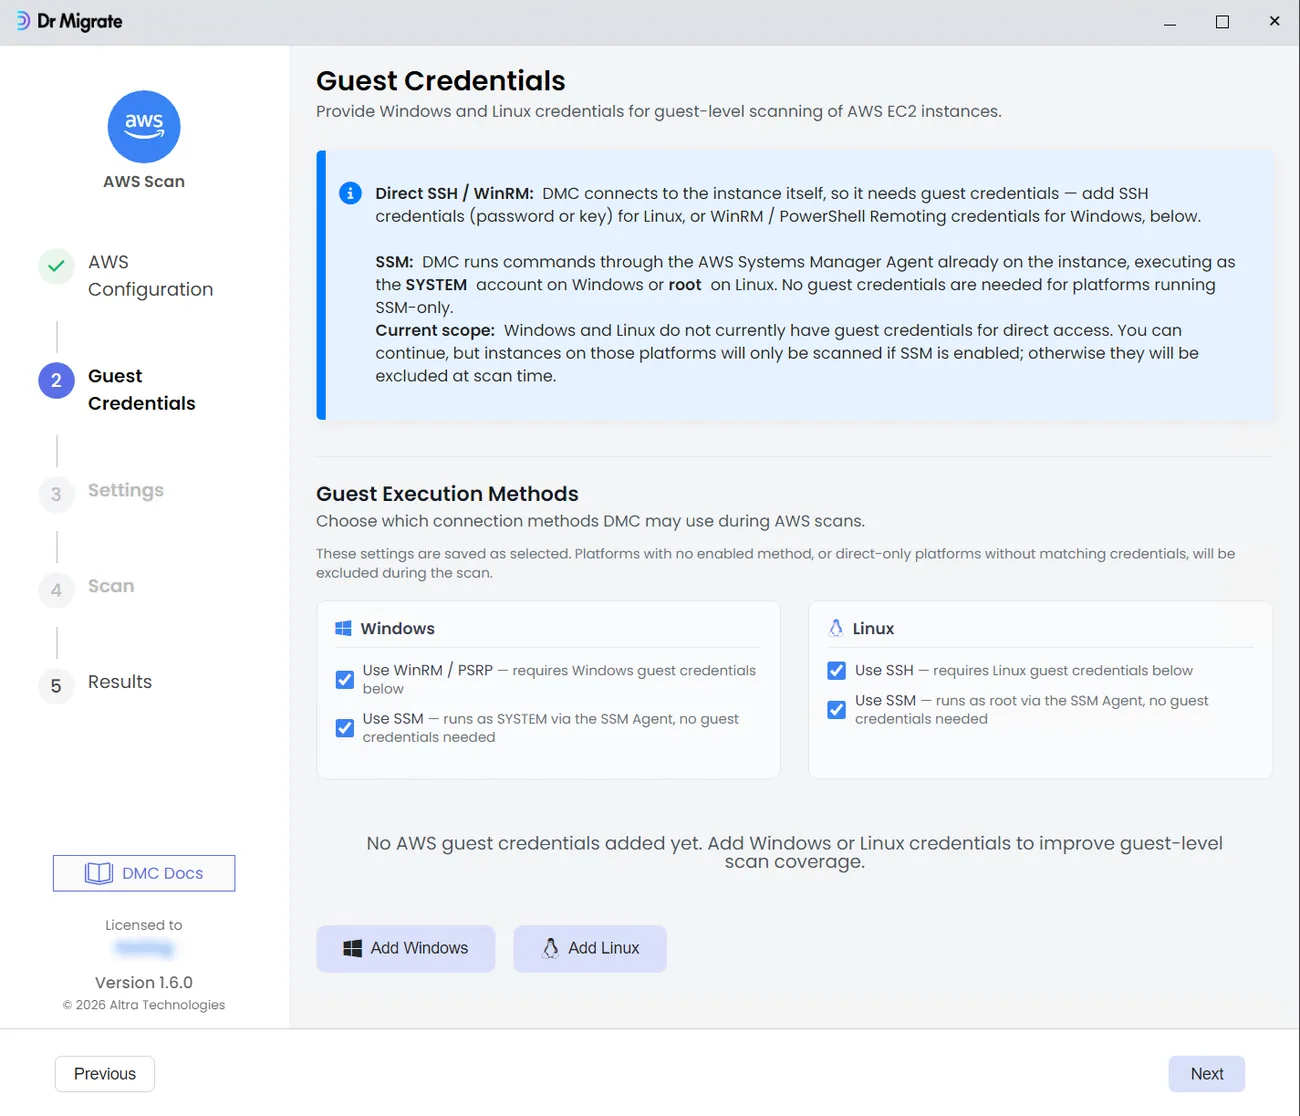Maximize the Dr Migrate window
Viewport: 1300px width, 1116px height.
pos(1222,22)
